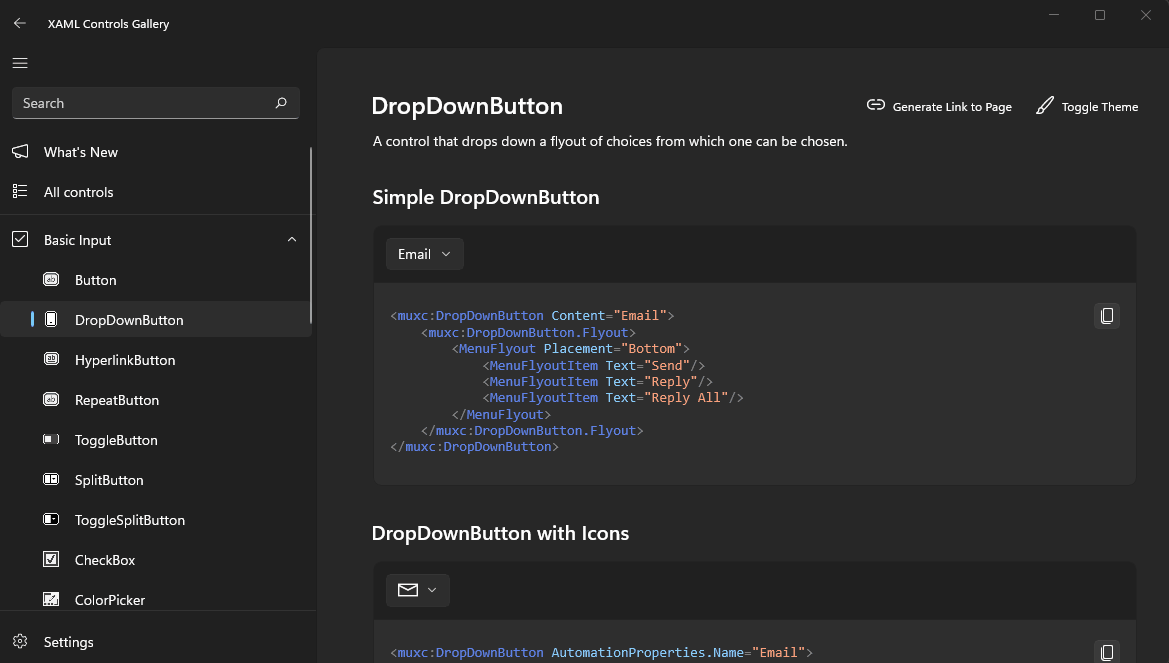Screen dimensions: 1169x663
Task: Select HyperlinkButton in the navigation list
Action: (x=125, y=360)
